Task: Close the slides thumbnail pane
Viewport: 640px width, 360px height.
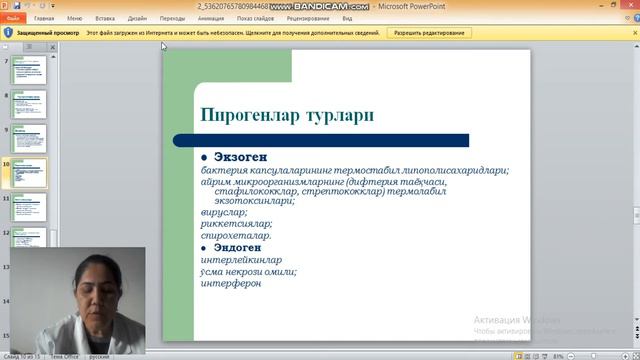Action: 53,47
